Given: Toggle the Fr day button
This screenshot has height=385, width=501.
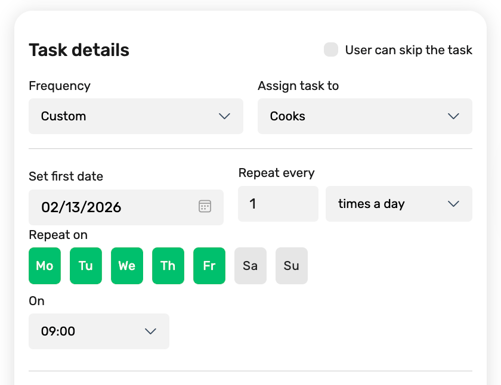Looking at the screenshot, I should [209, 266].
